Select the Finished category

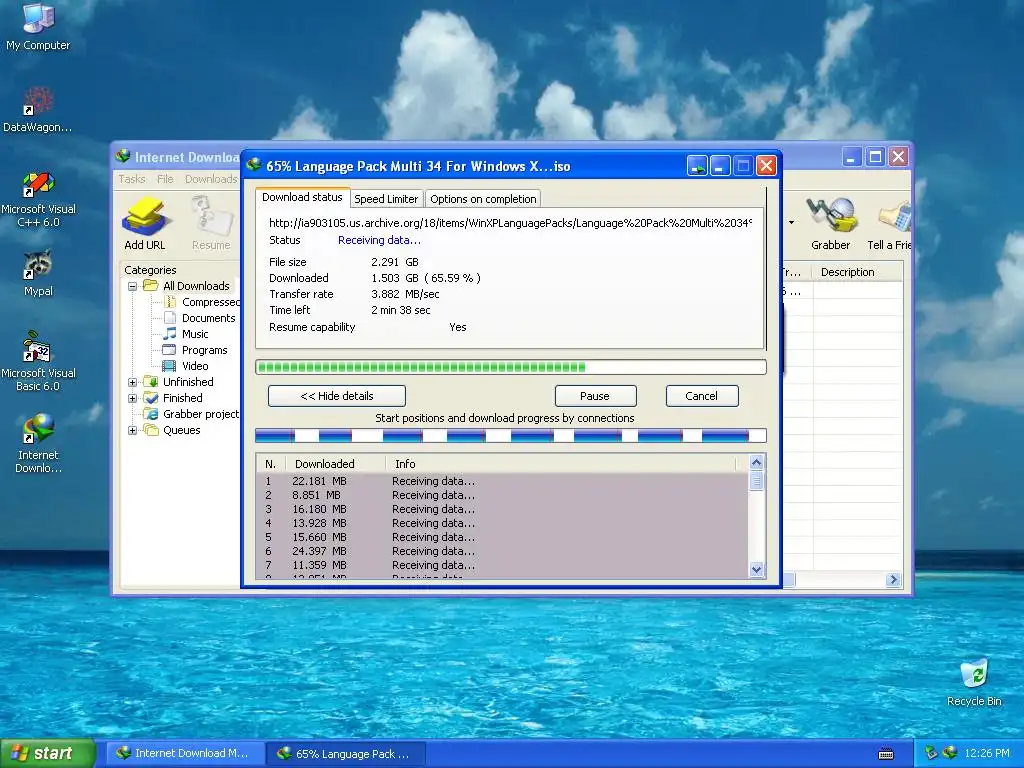(x=173, y=398)
